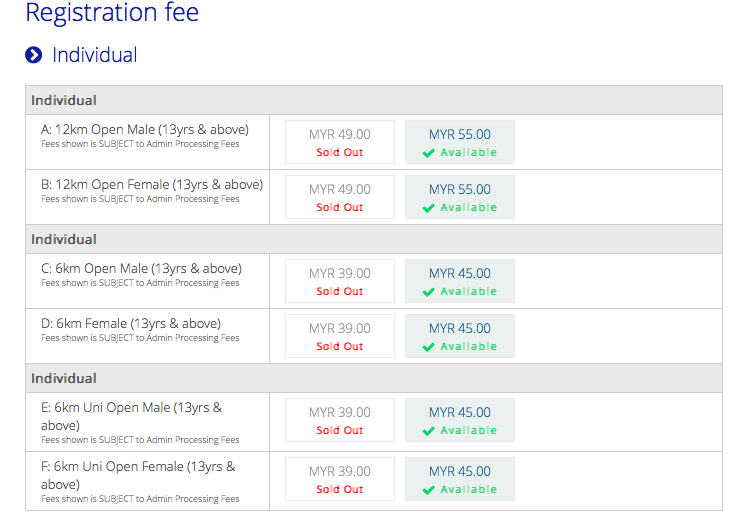Click sold out MYR 49.00 for 12km Male

click(340, 142)
